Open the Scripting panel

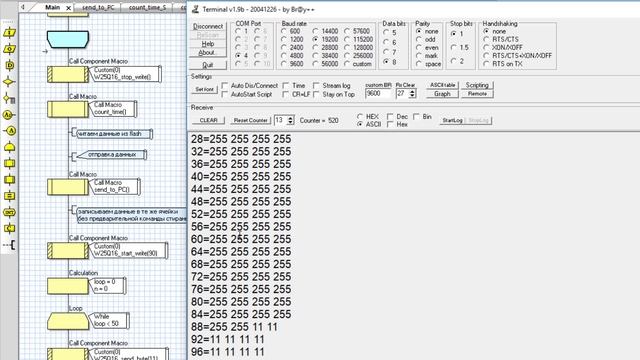(477, 85)
